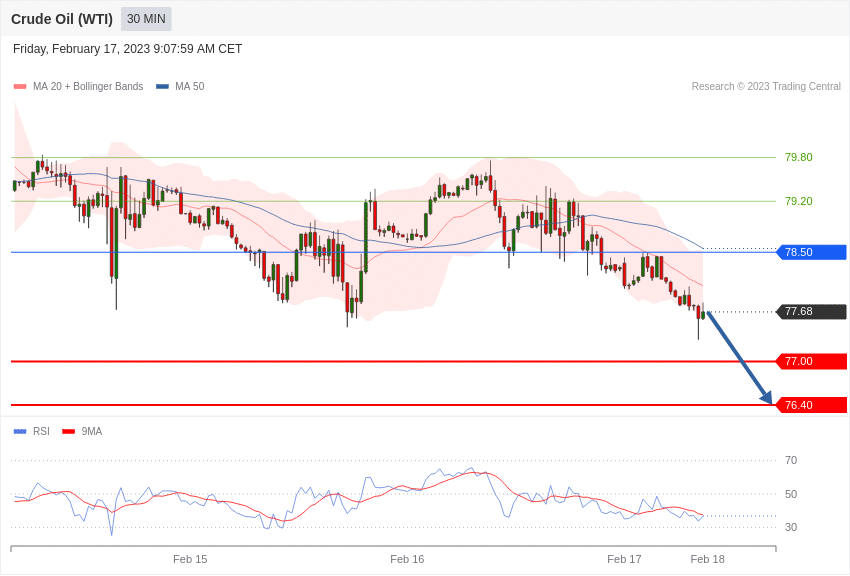
Task: Click the 79.20 resistance level label
Action: (799, 201)
